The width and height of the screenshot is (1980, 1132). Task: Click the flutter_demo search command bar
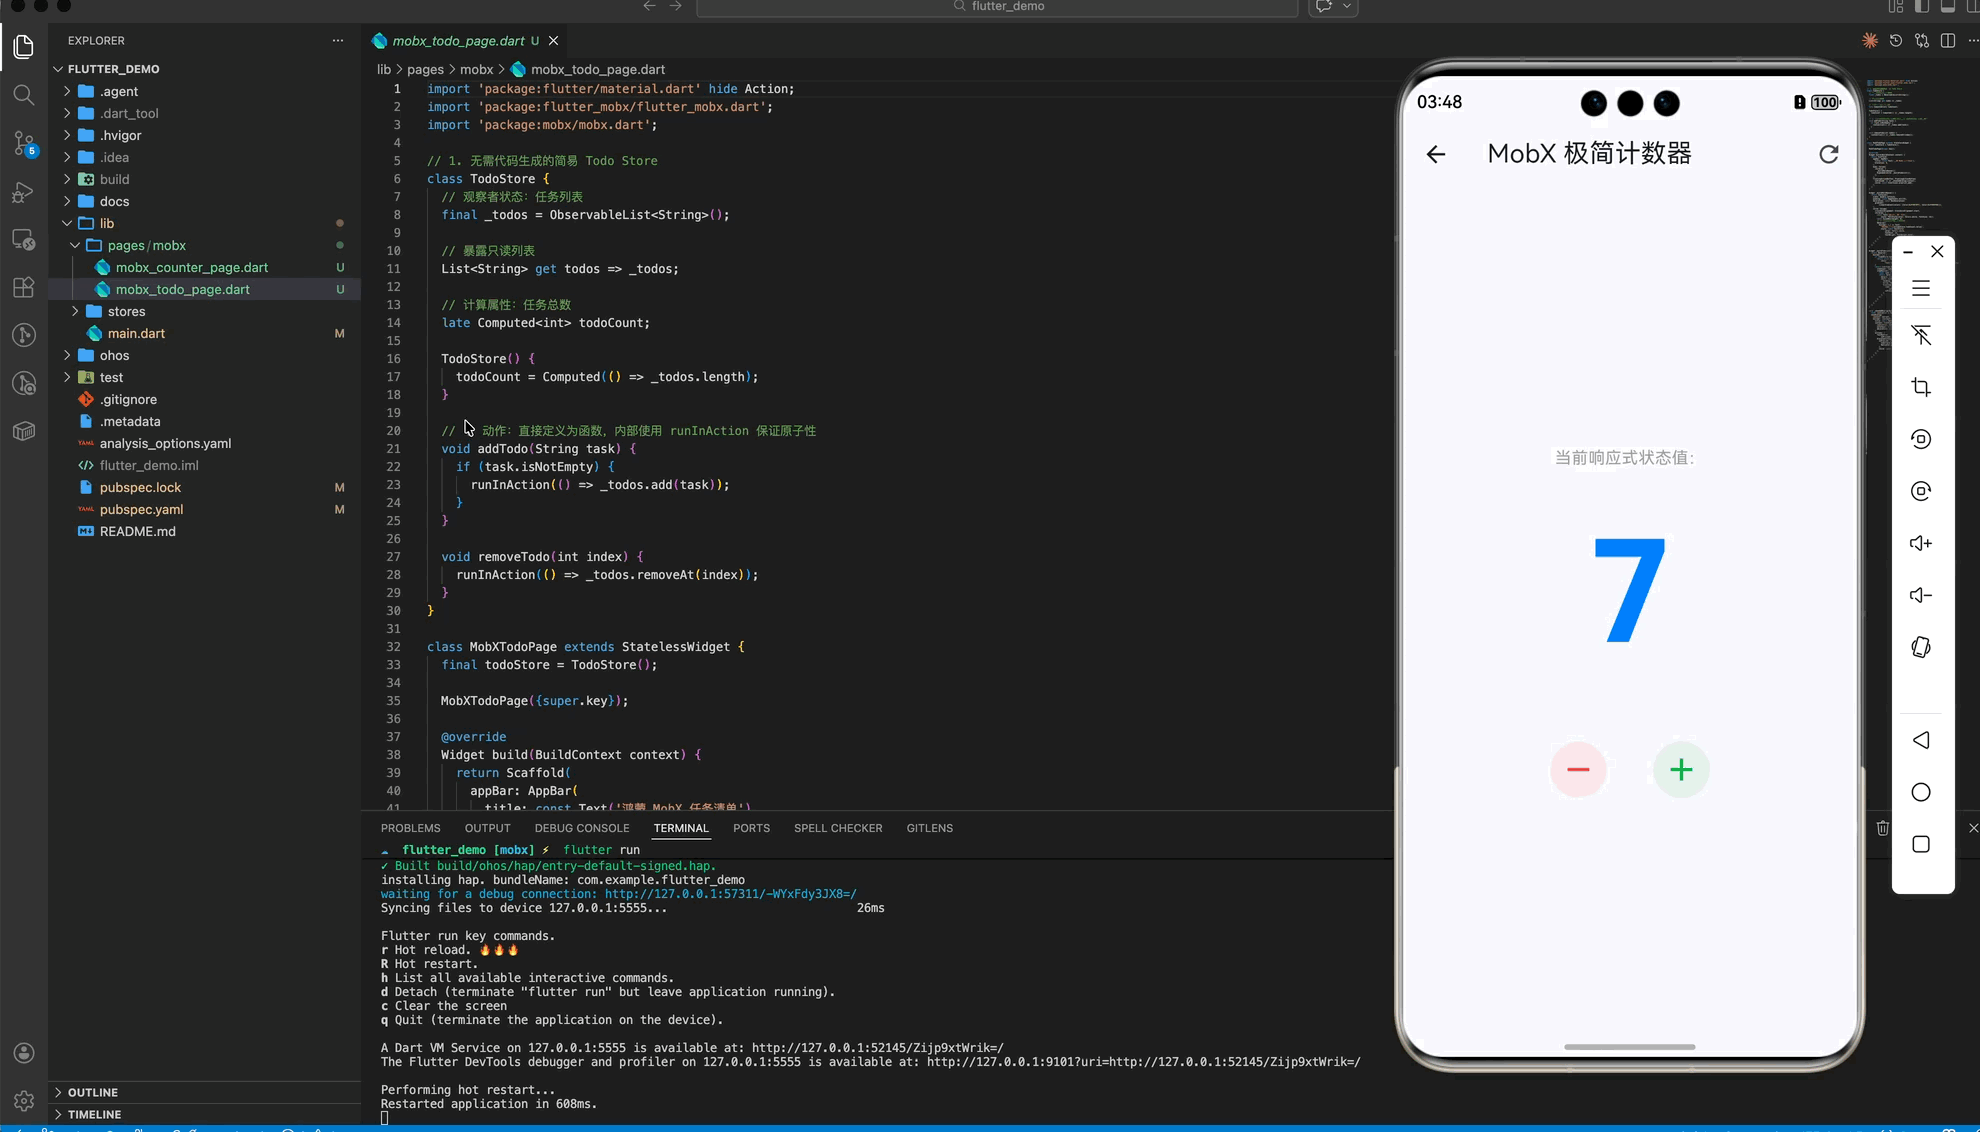click(997, 7)
